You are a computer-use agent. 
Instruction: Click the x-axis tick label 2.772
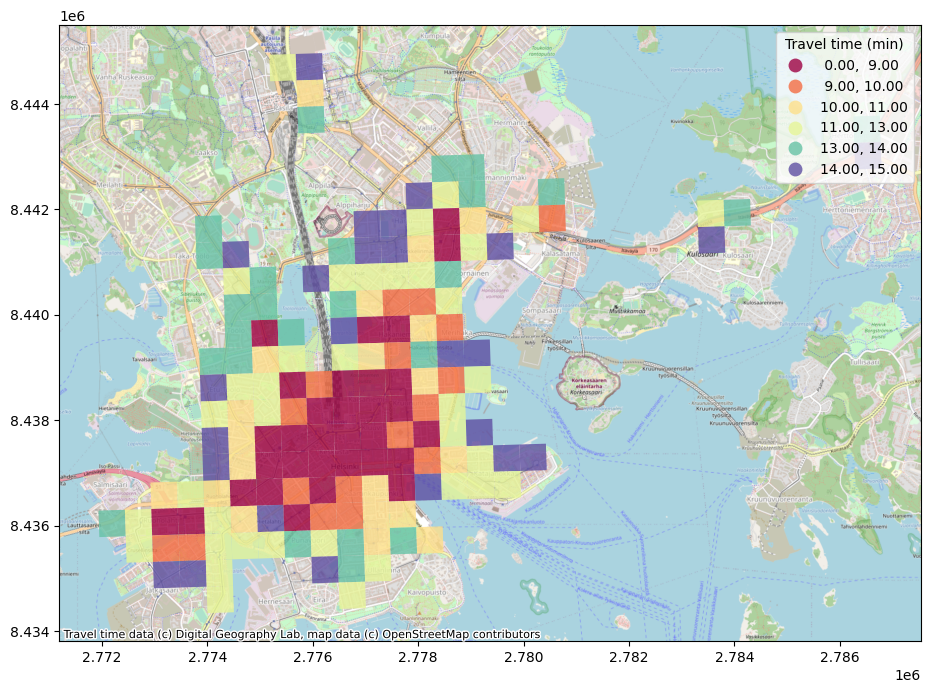pos(102,657)
